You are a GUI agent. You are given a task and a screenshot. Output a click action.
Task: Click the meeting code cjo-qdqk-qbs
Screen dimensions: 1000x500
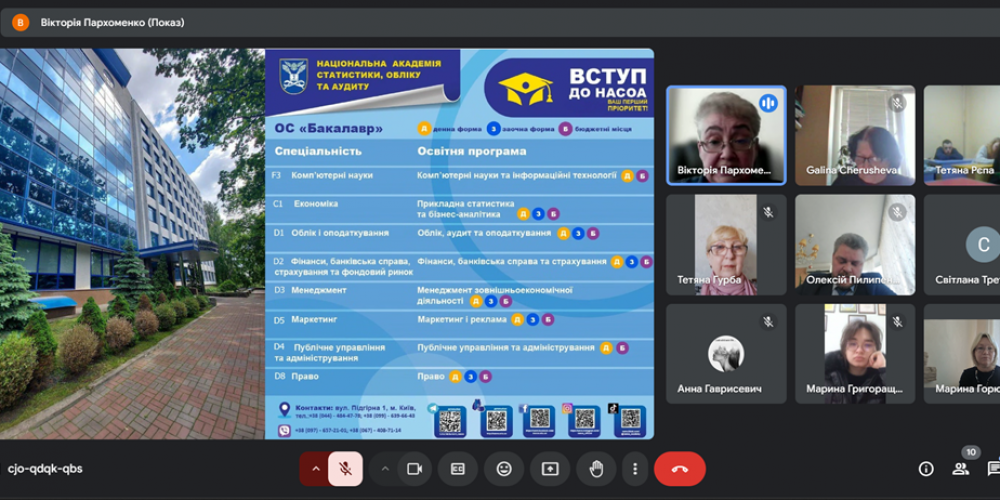click(x=45, y=468)
